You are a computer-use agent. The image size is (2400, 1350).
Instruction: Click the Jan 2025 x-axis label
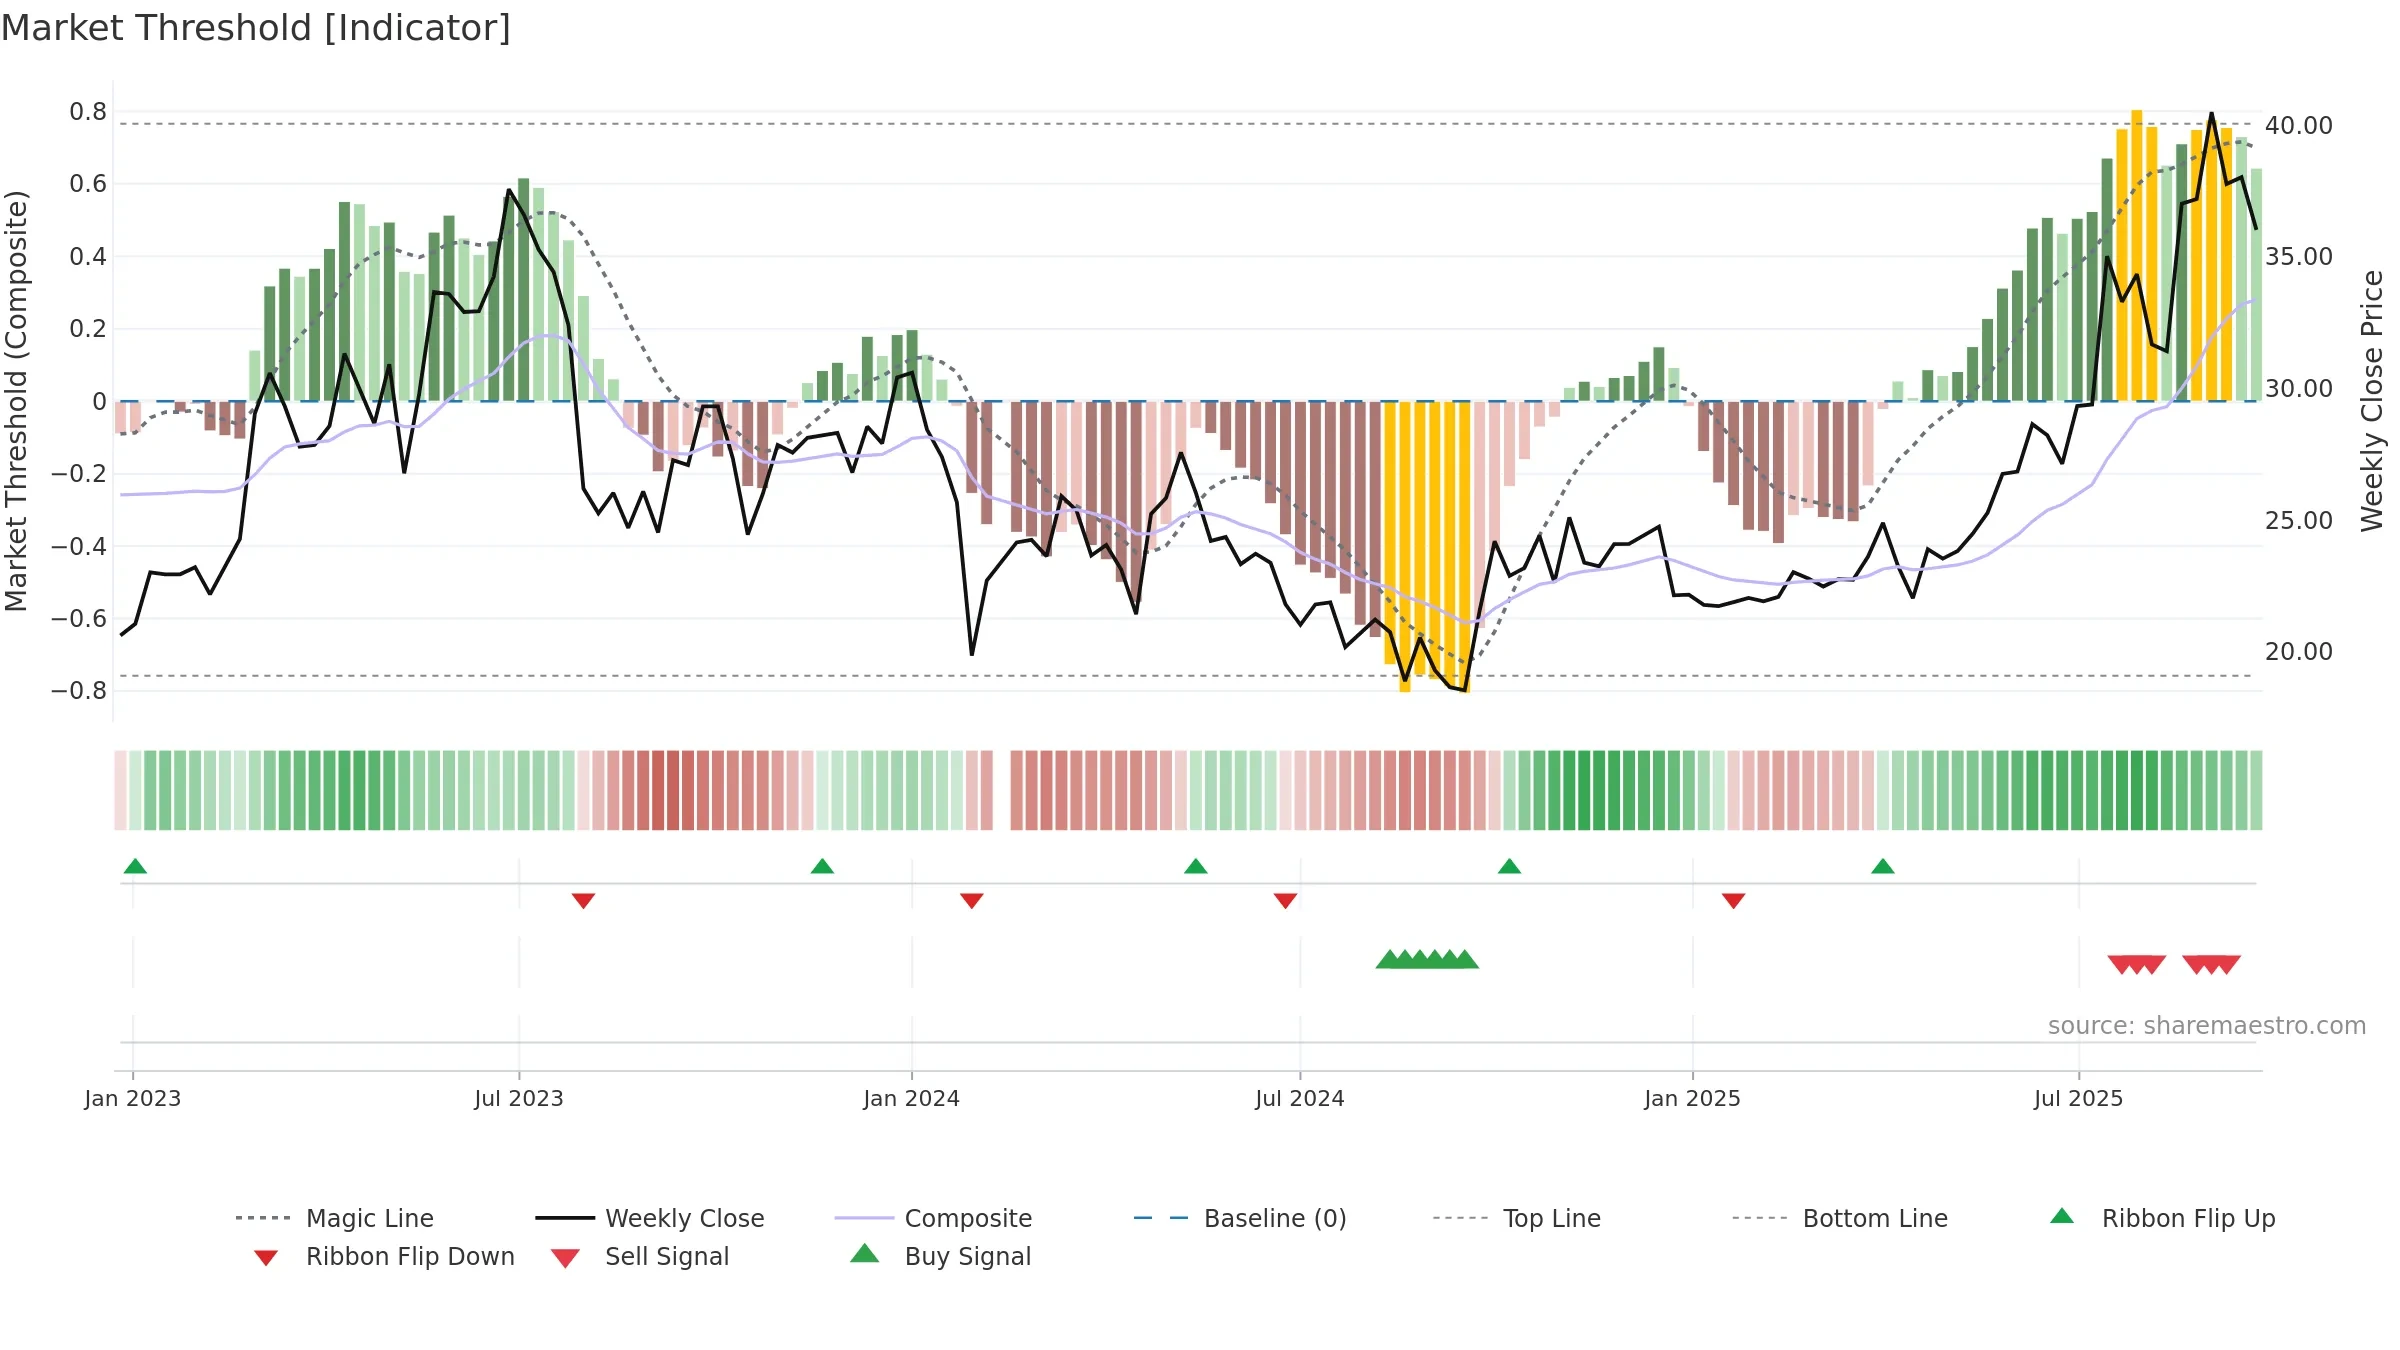point(1693,1098)
